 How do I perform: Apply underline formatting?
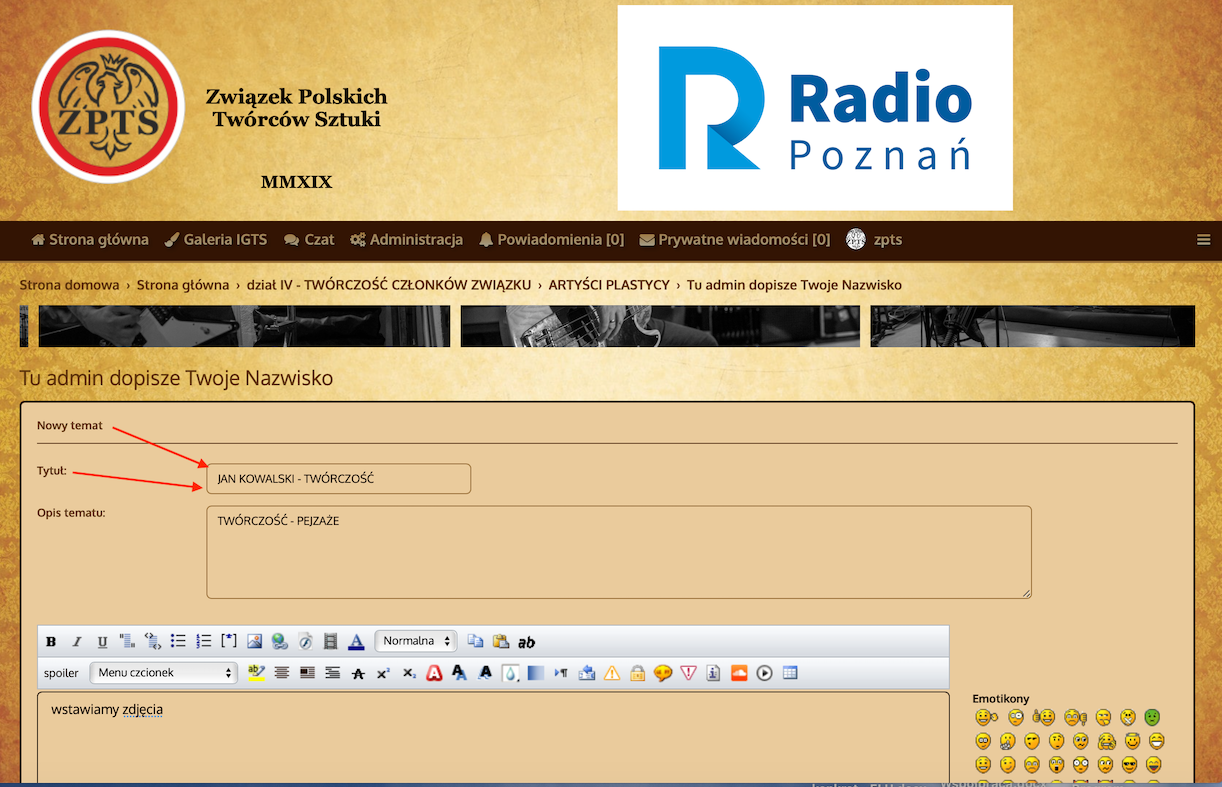coord(102,642)
